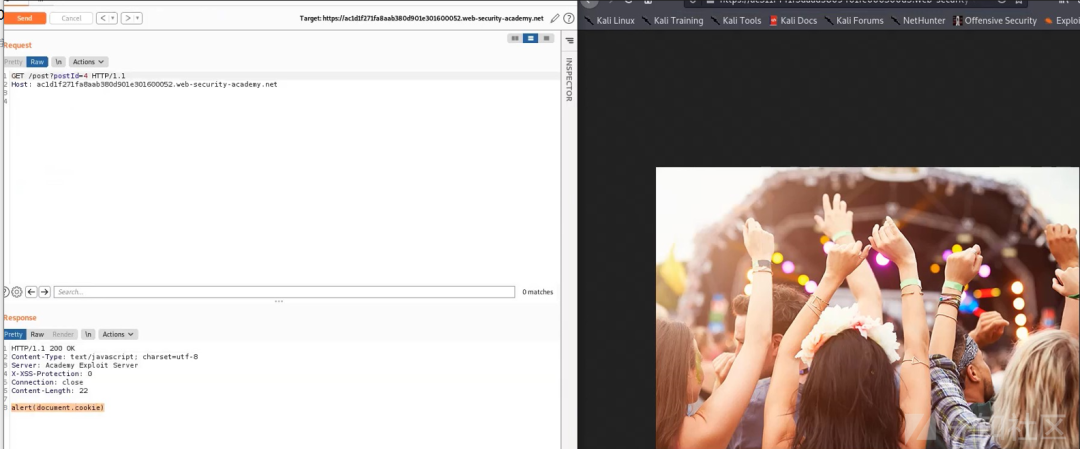Select Pretty tab in Response panel
The height and width of the screenshot is (449, 1080).
point(14,335)
